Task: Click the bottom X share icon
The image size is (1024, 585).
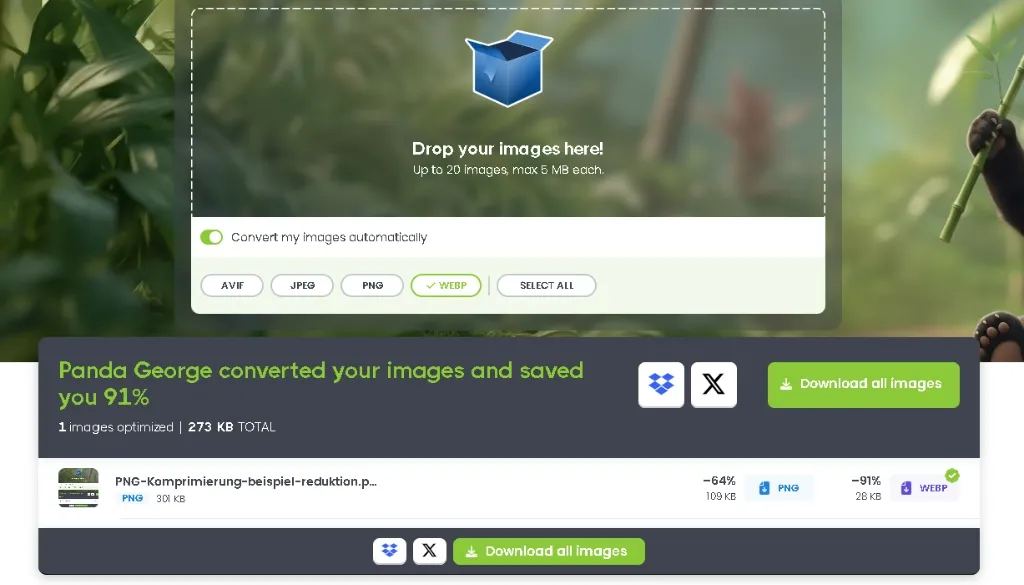Action: (429, 550)
